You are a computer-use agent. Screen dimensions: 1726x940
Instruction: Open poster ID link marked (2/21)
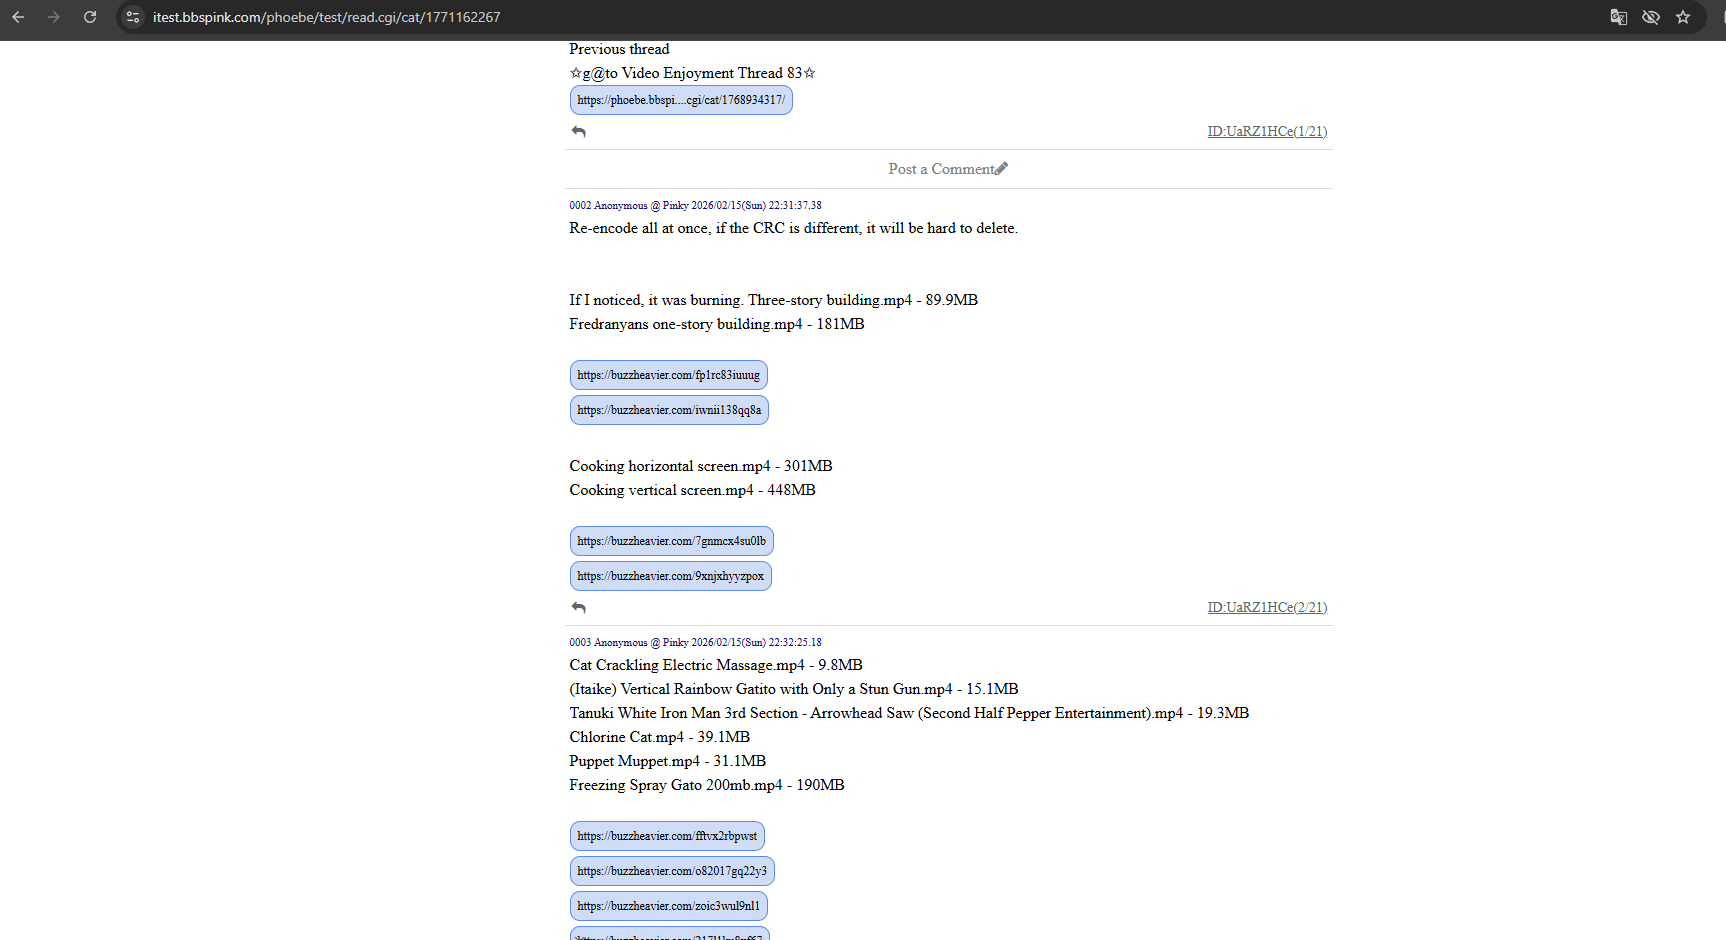click(1266, 608)
